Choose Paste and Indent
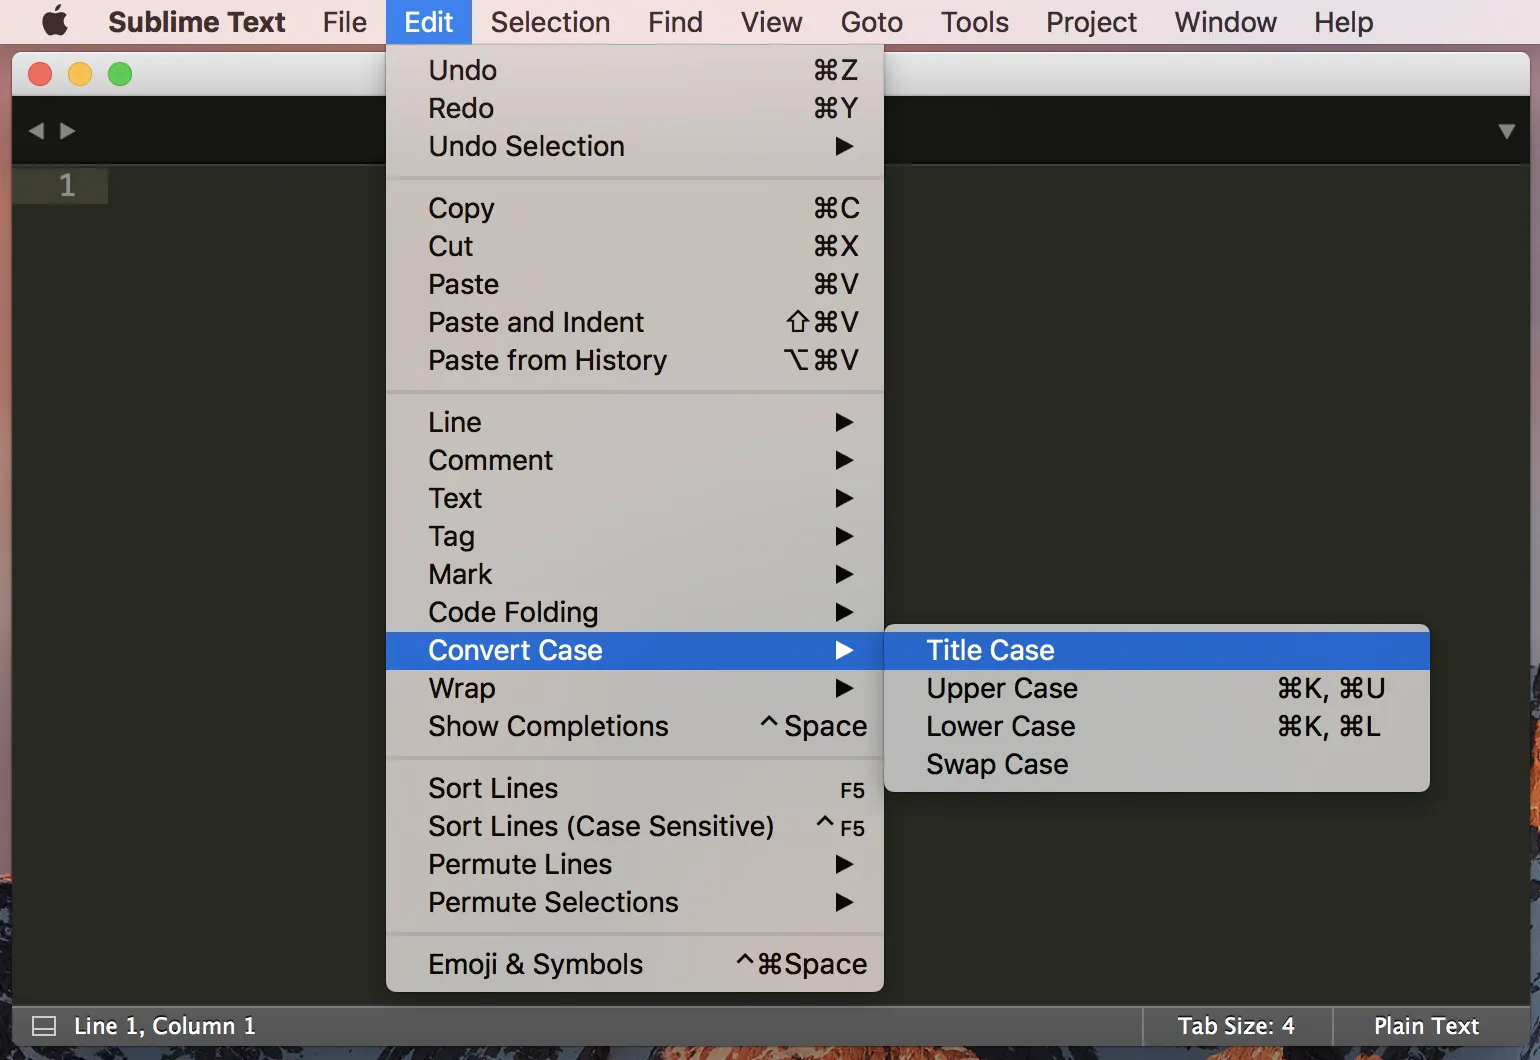 635,322
